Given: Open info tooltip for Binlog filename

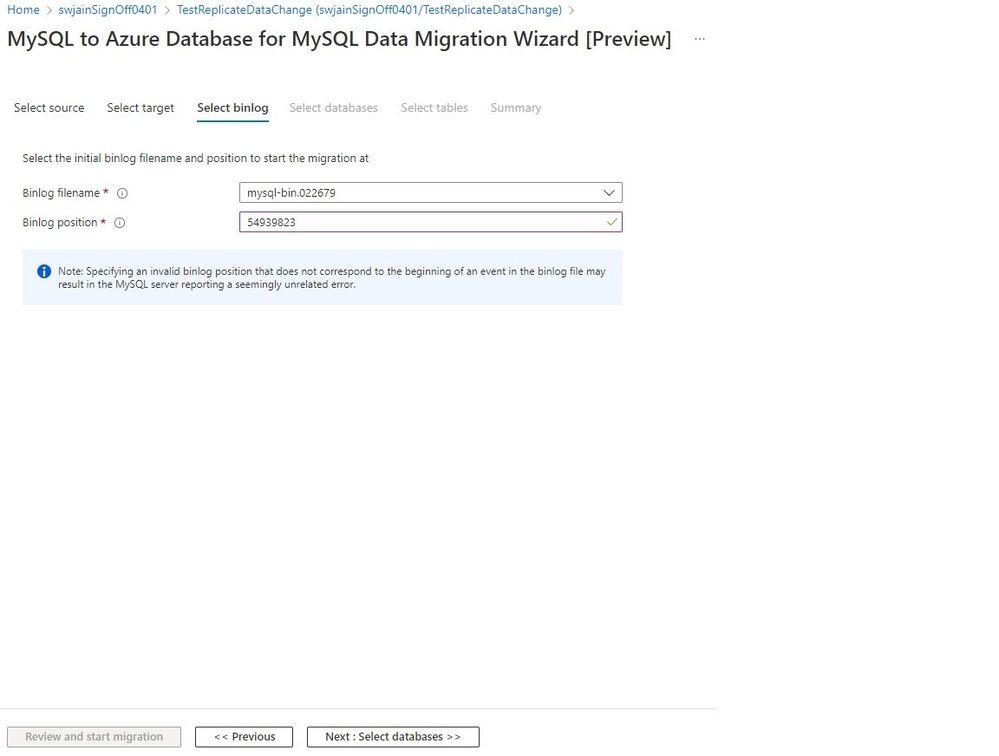Looking at the screenshot, I should 122,193.
